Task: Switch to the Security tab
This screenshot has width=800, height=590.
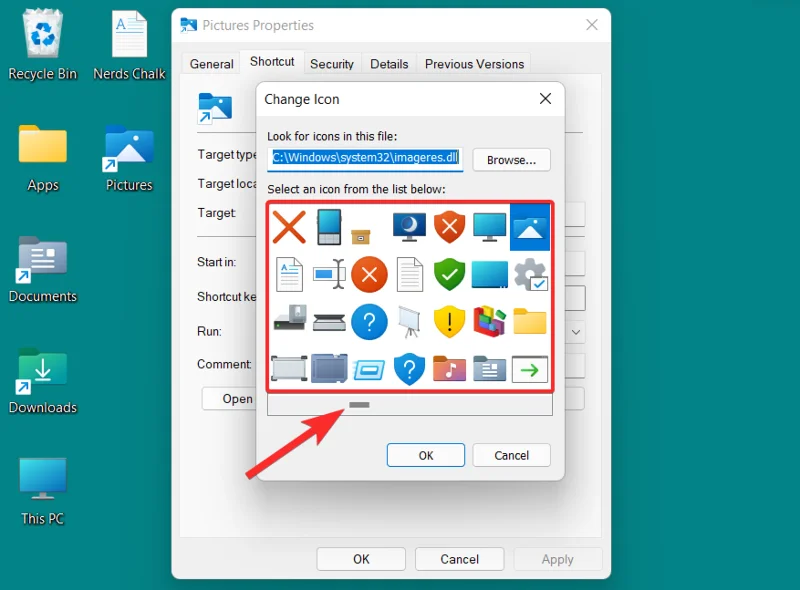Action: click(332, 63)
